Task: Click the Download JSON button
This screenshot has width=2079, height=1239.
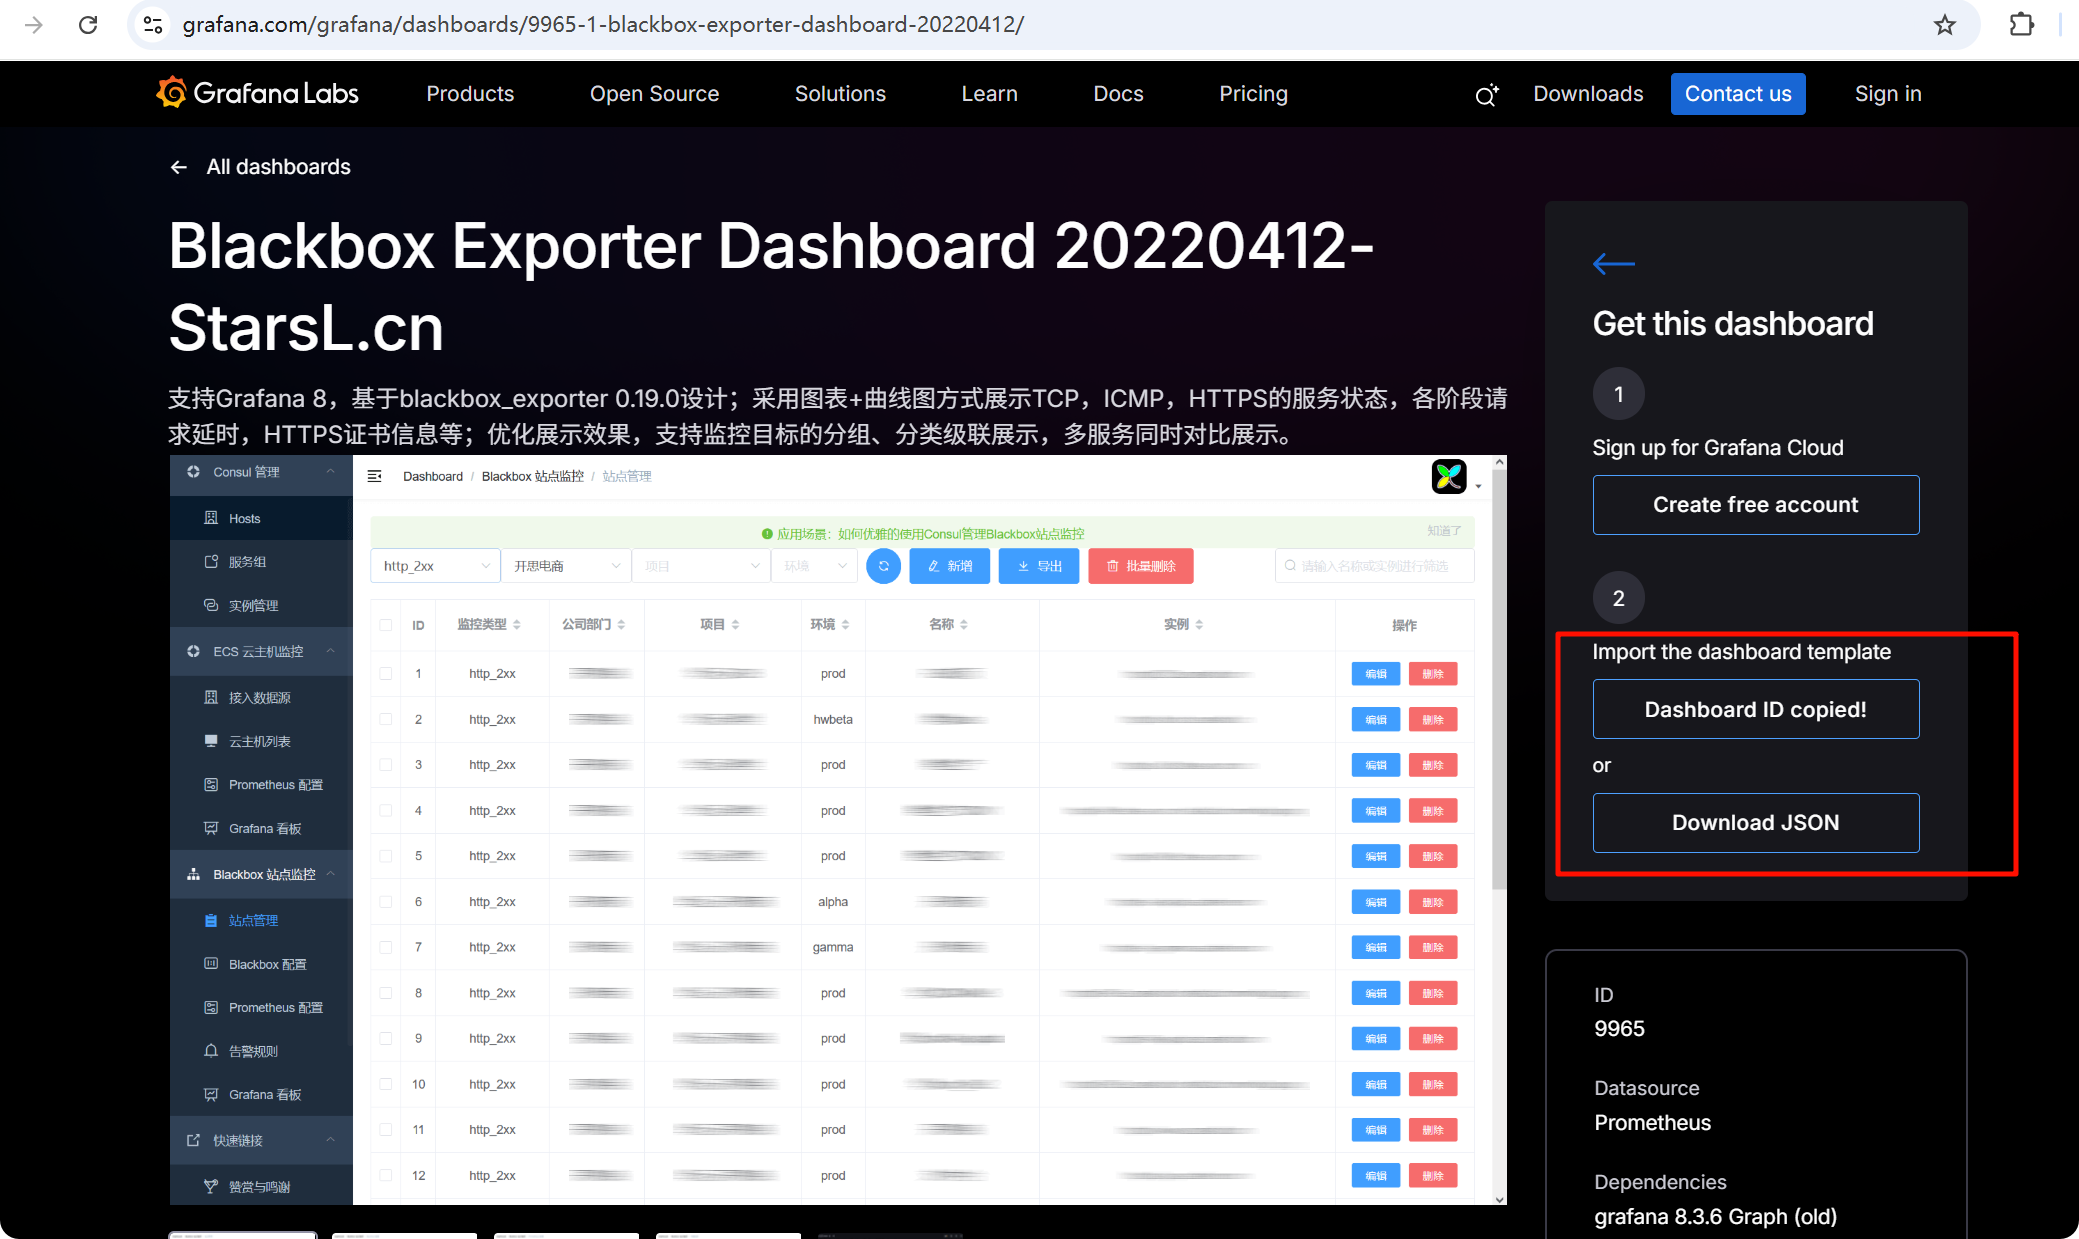Action: [x=1755, y=822]
